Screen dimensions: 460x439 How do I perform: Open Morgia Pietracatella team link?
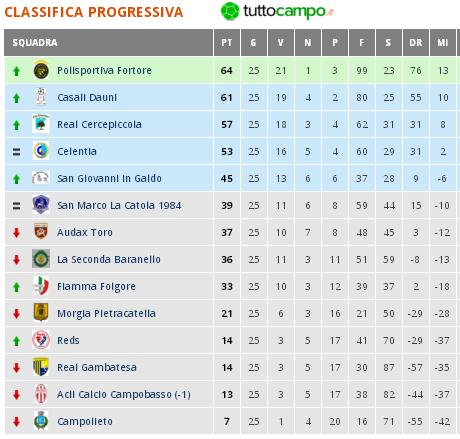pos(106,313)
